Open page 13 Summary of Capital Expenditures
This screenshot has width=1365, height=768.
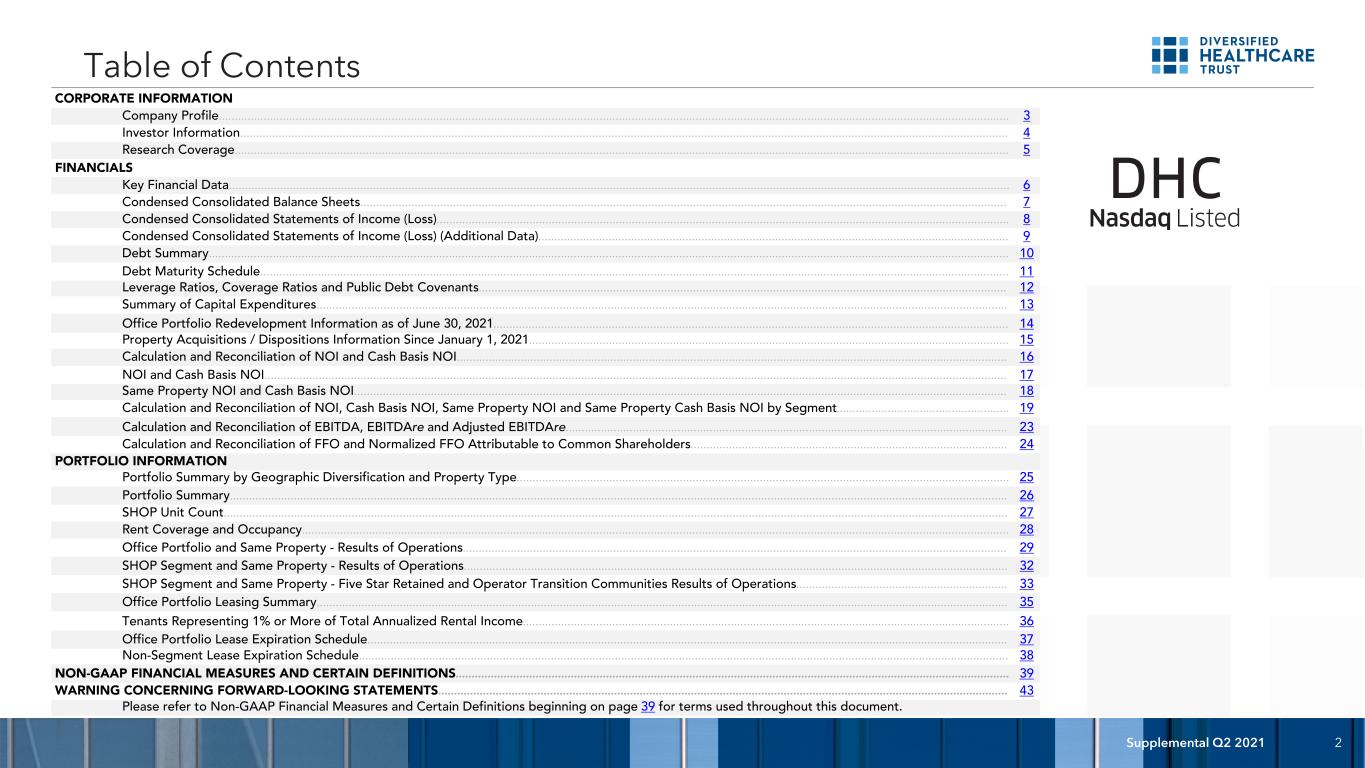coord(1027,304)
